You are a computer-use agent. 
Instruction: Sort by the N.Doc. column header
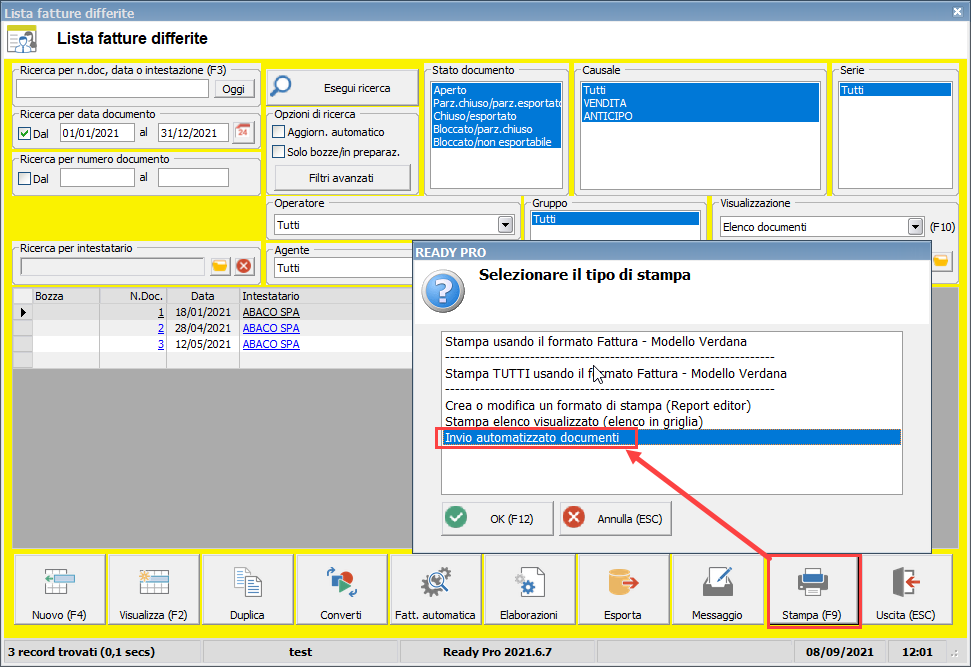coord(133,296)
